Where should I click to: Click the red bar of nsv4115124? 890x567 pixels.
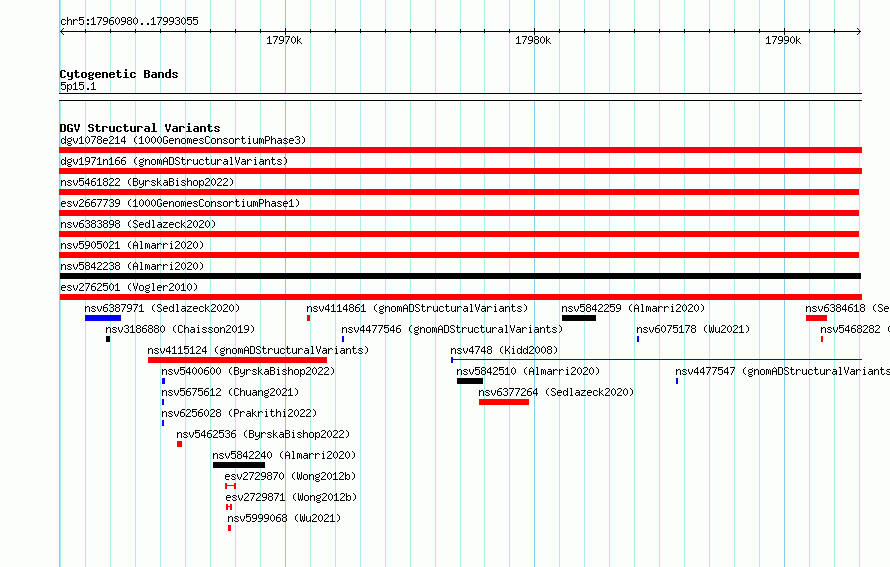237,360
